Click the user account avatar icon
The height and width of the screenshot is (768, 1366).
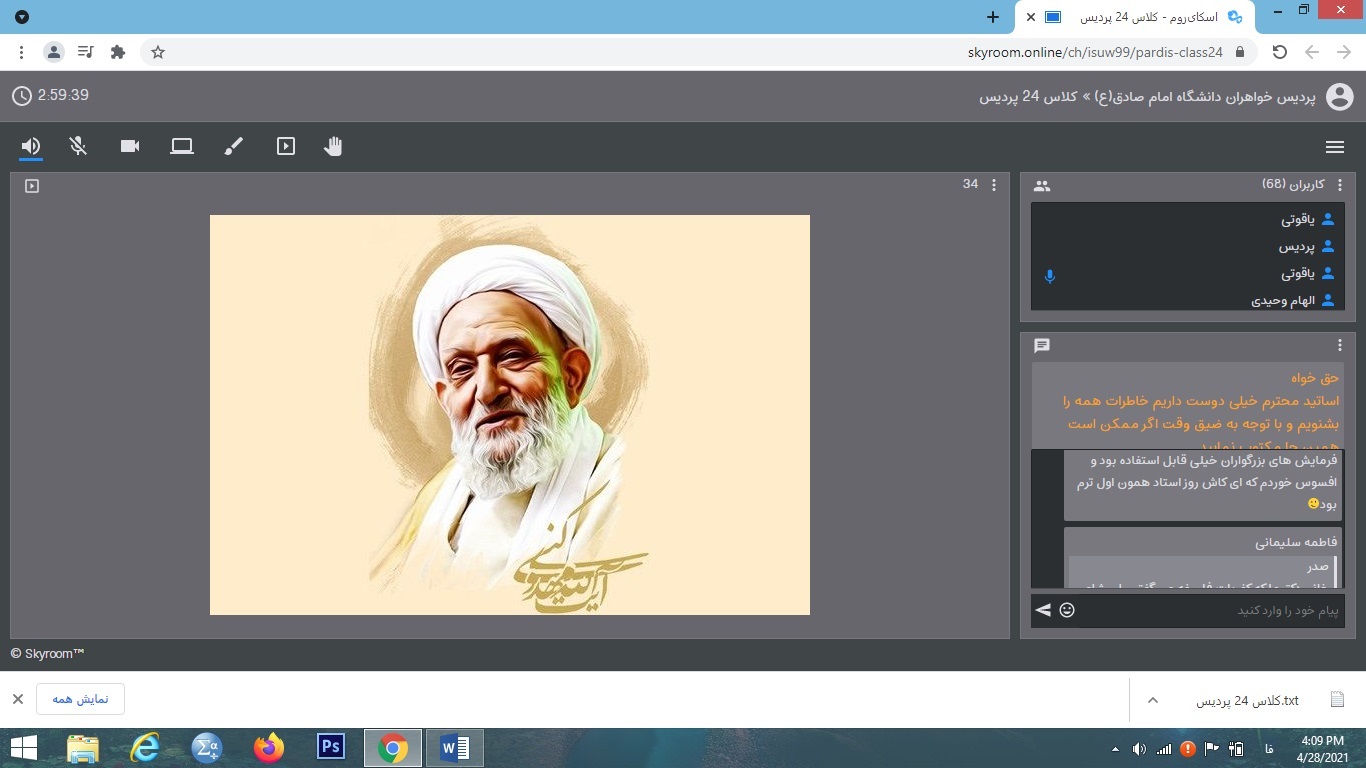[1339, 97]
